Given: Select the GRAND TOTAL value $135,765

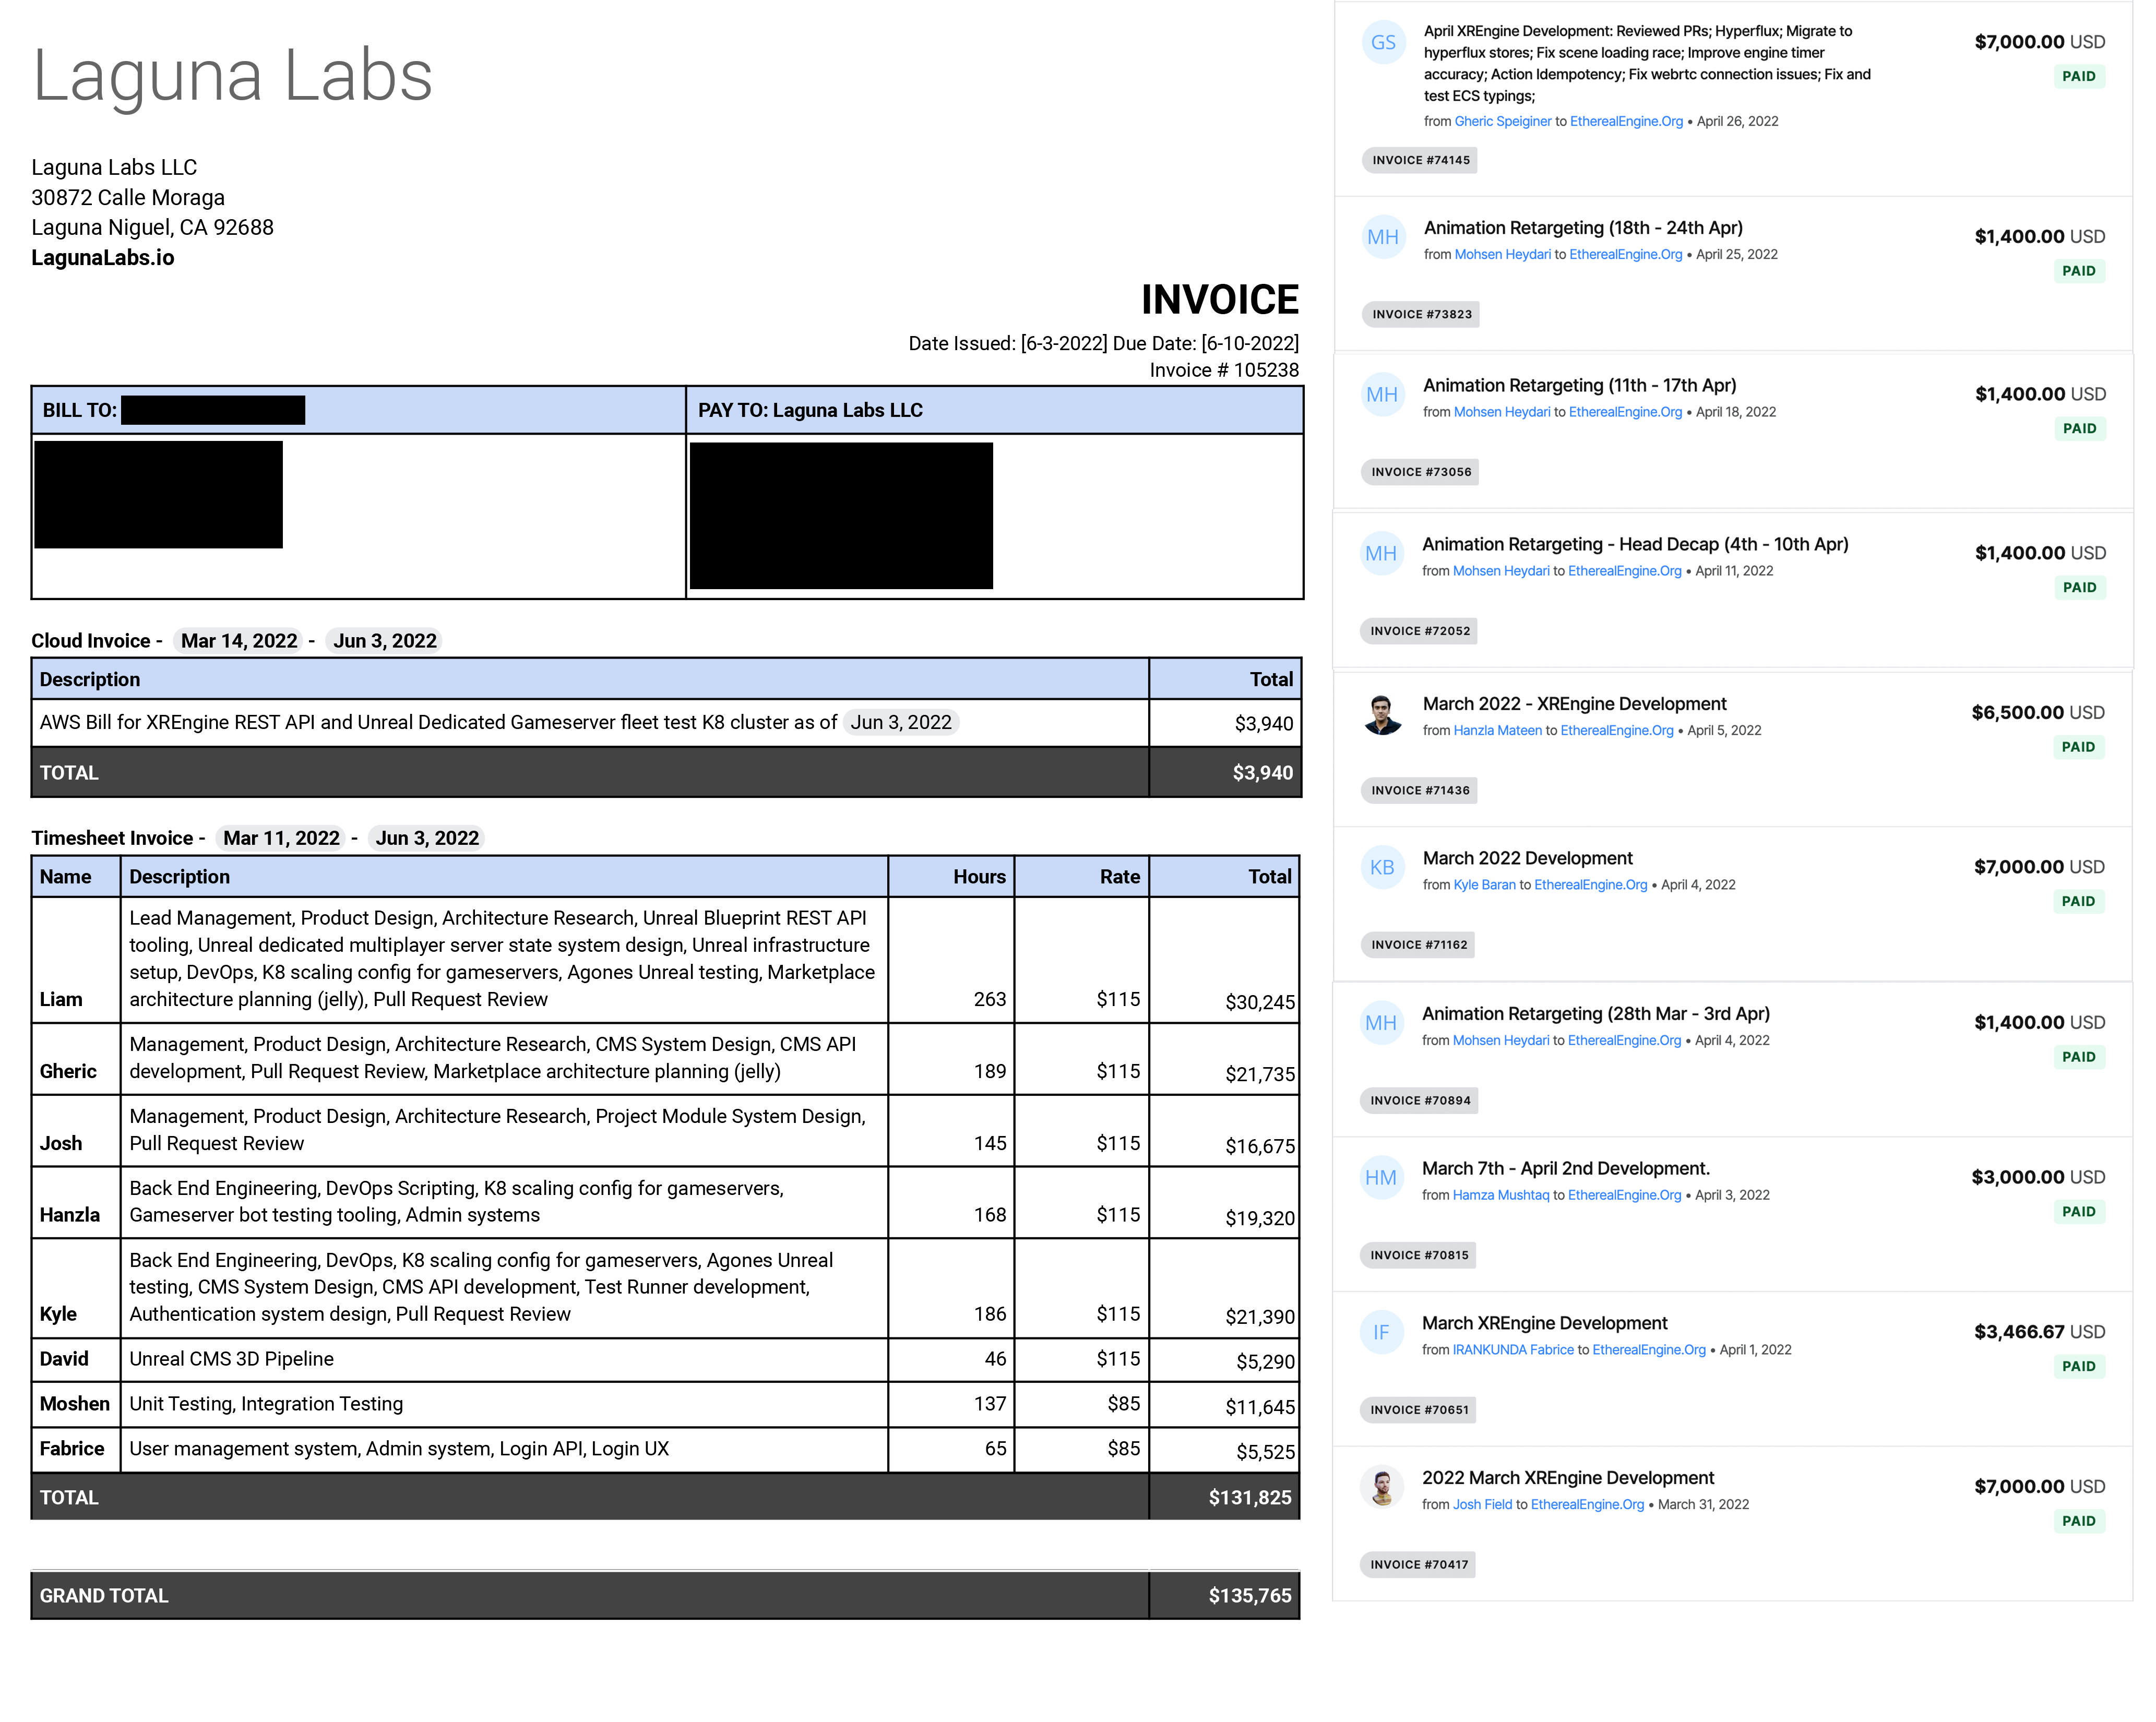Looking at the screenshot, I should [x=1250, y=1596].
